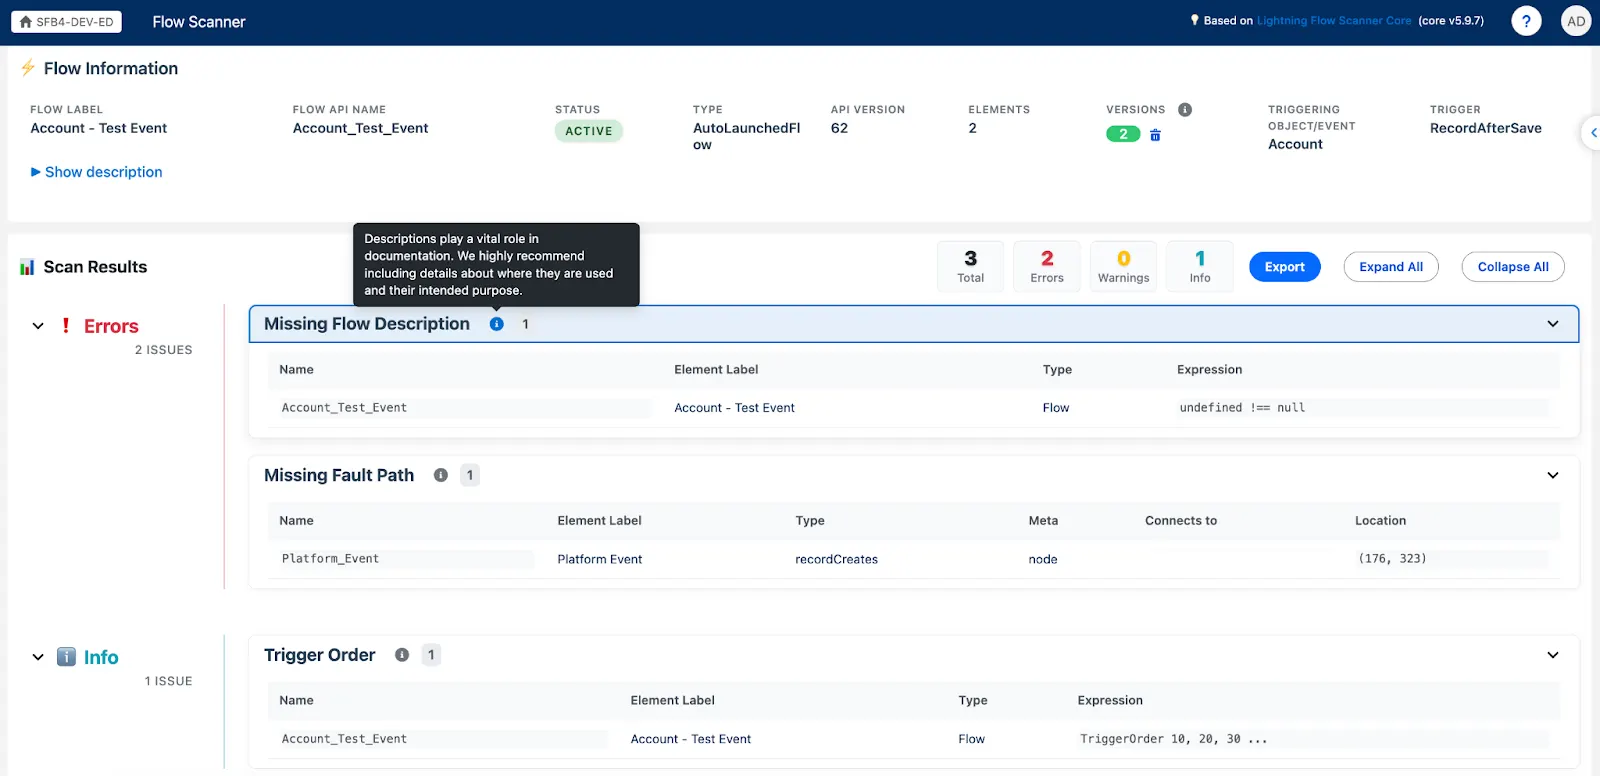Expand Show description disclosure
Image resolution: width=1600 pixels, height=776 pixels.
click(97, 172)
